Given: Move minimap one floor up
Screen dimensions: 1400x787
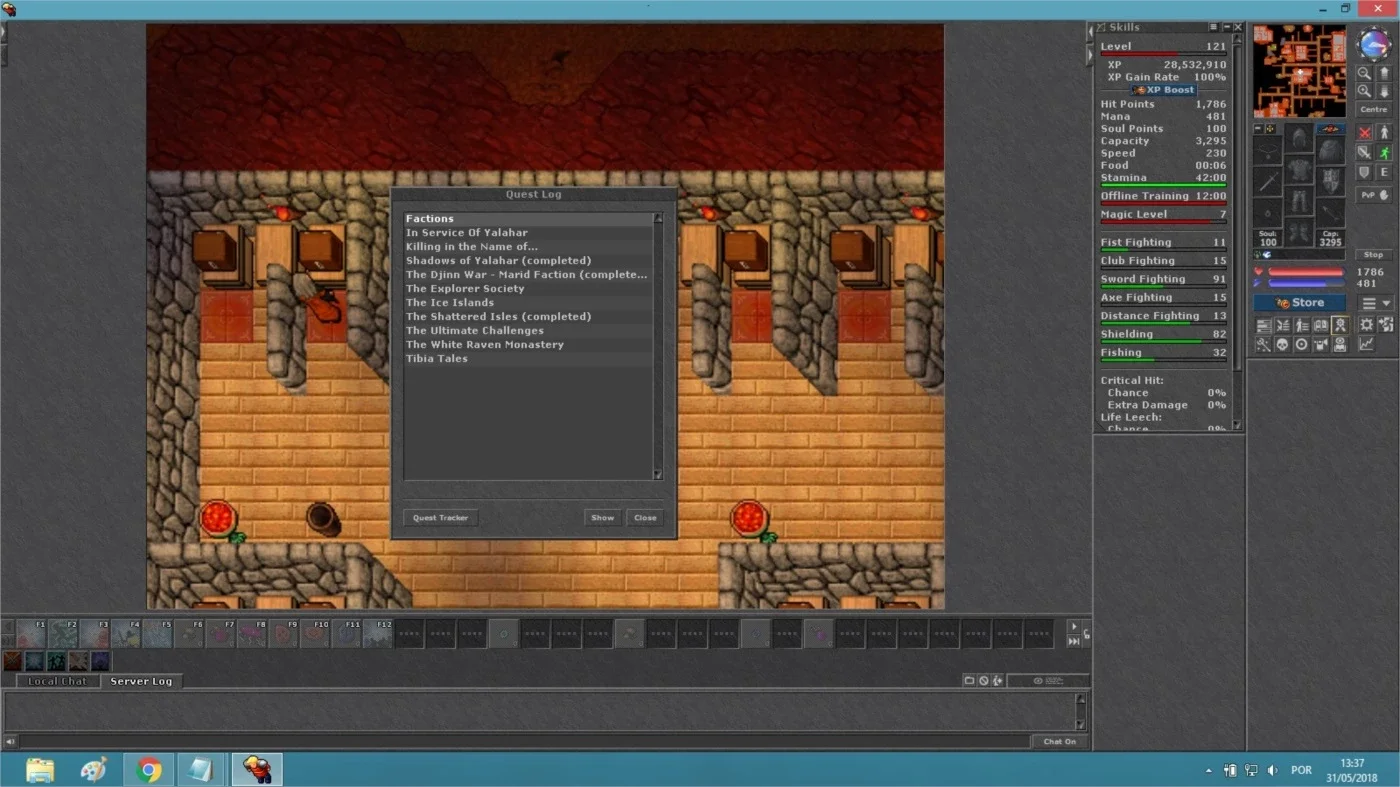Looking at the screenshot, I should [x=1384, y=73].
